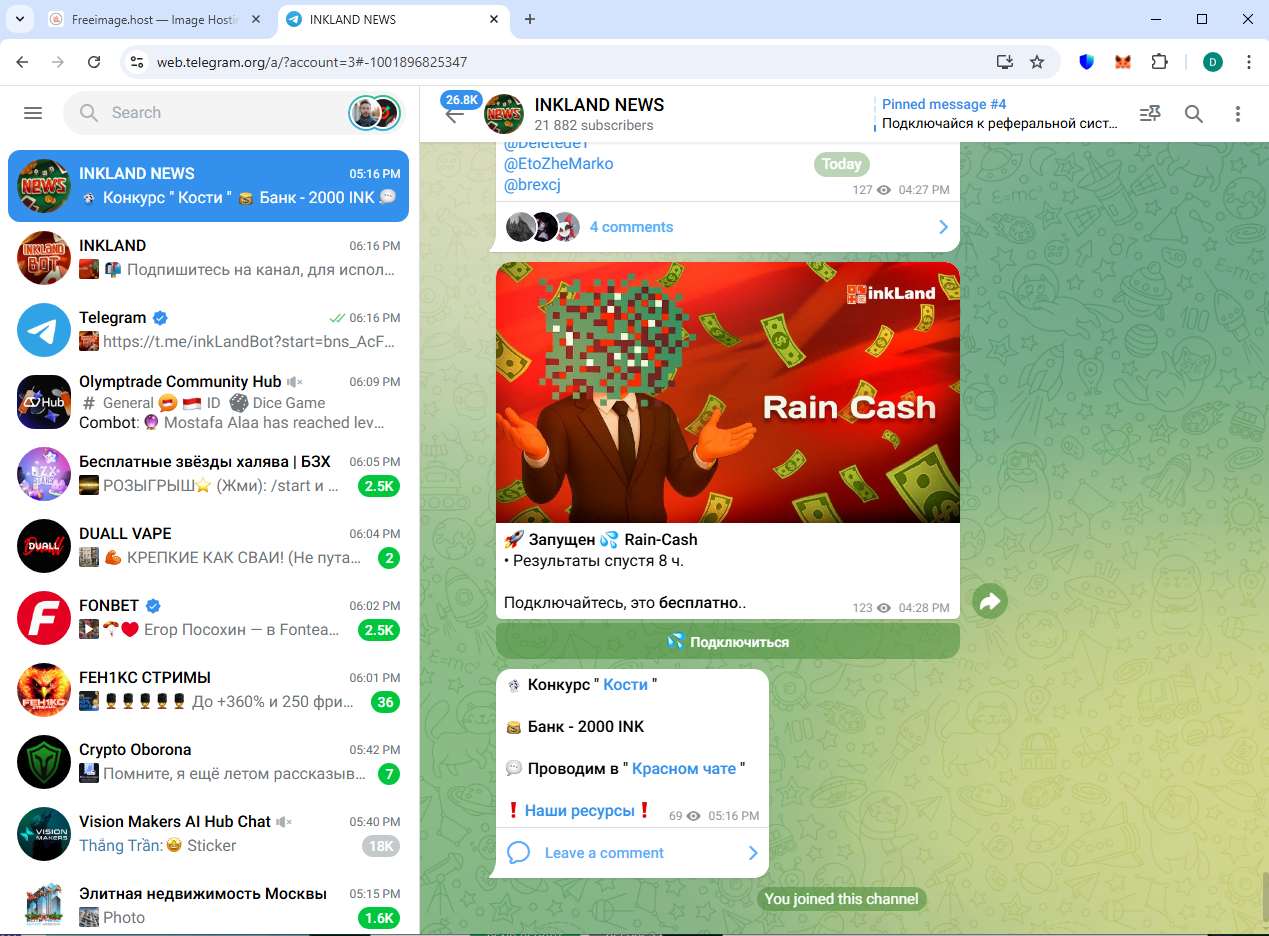Image resolution: width=1269 pixels, height=936 pixels.
Task: Open the Crypto Oborona chat
Action: tap(208, 762)
